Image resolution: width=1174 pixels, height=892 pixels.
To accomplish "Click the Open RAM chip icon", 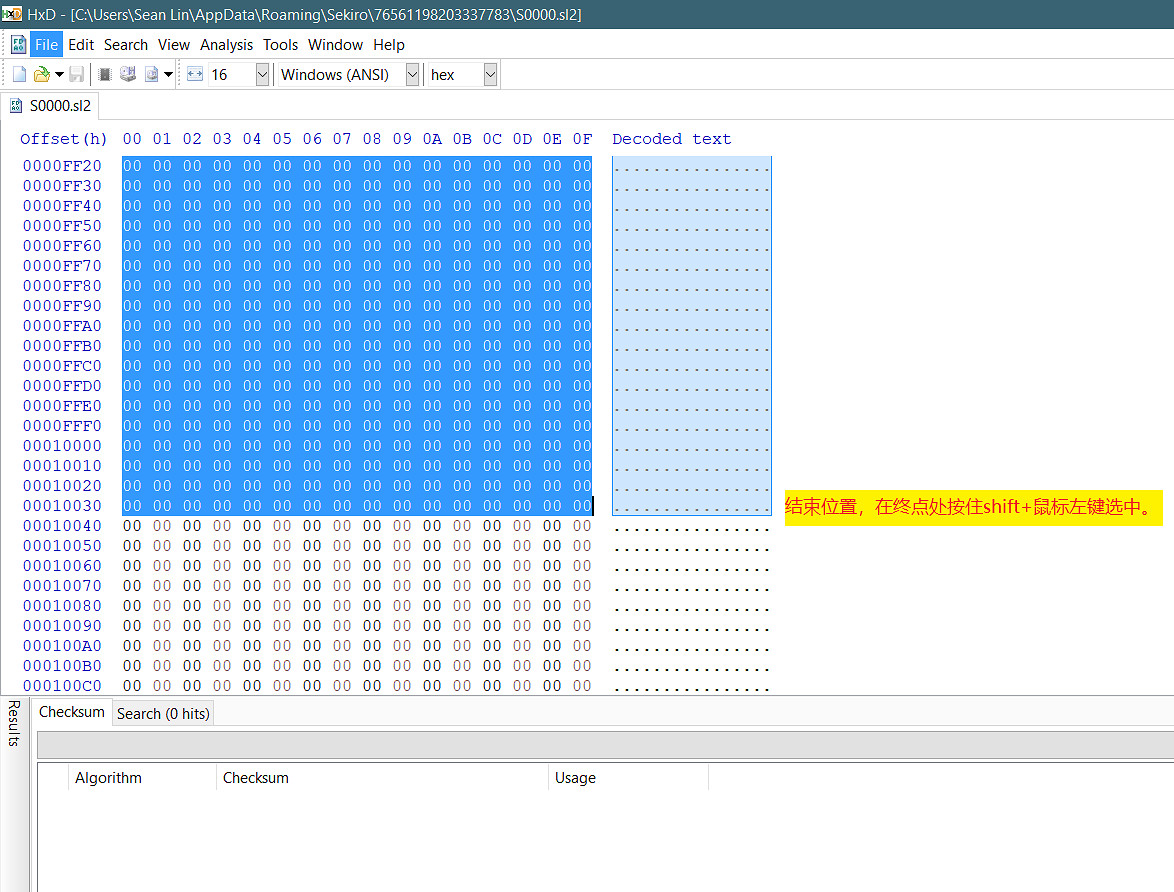I will click(105, 74).
